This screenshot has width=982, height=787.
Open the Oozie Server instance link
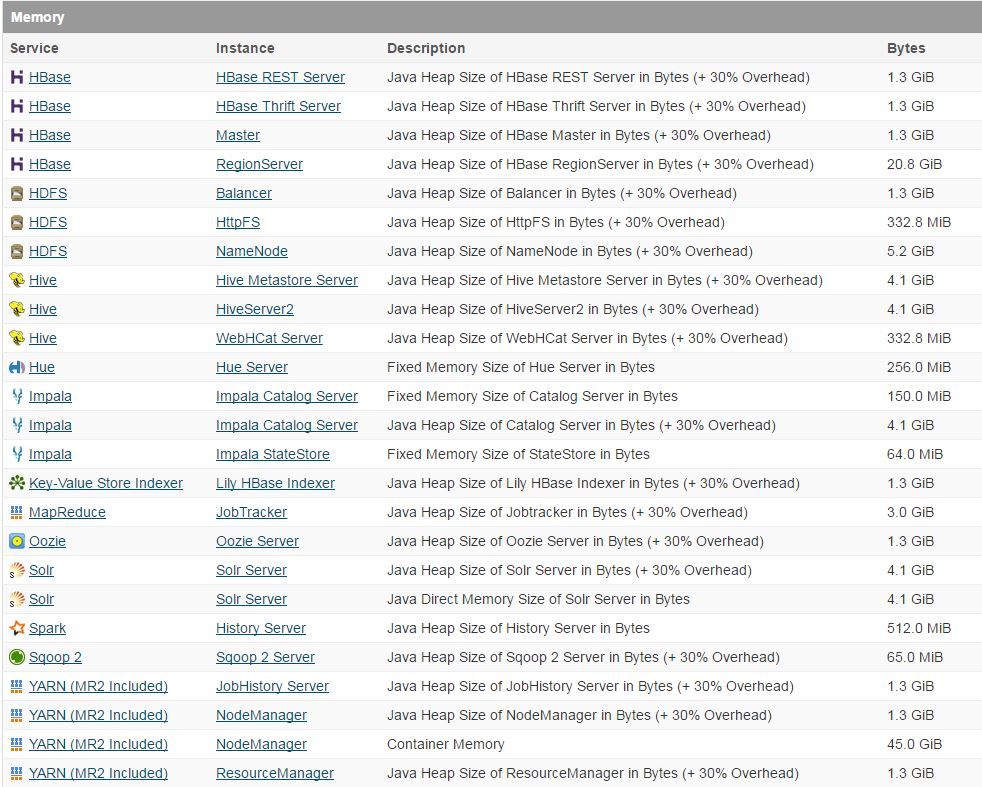point(257,541)
